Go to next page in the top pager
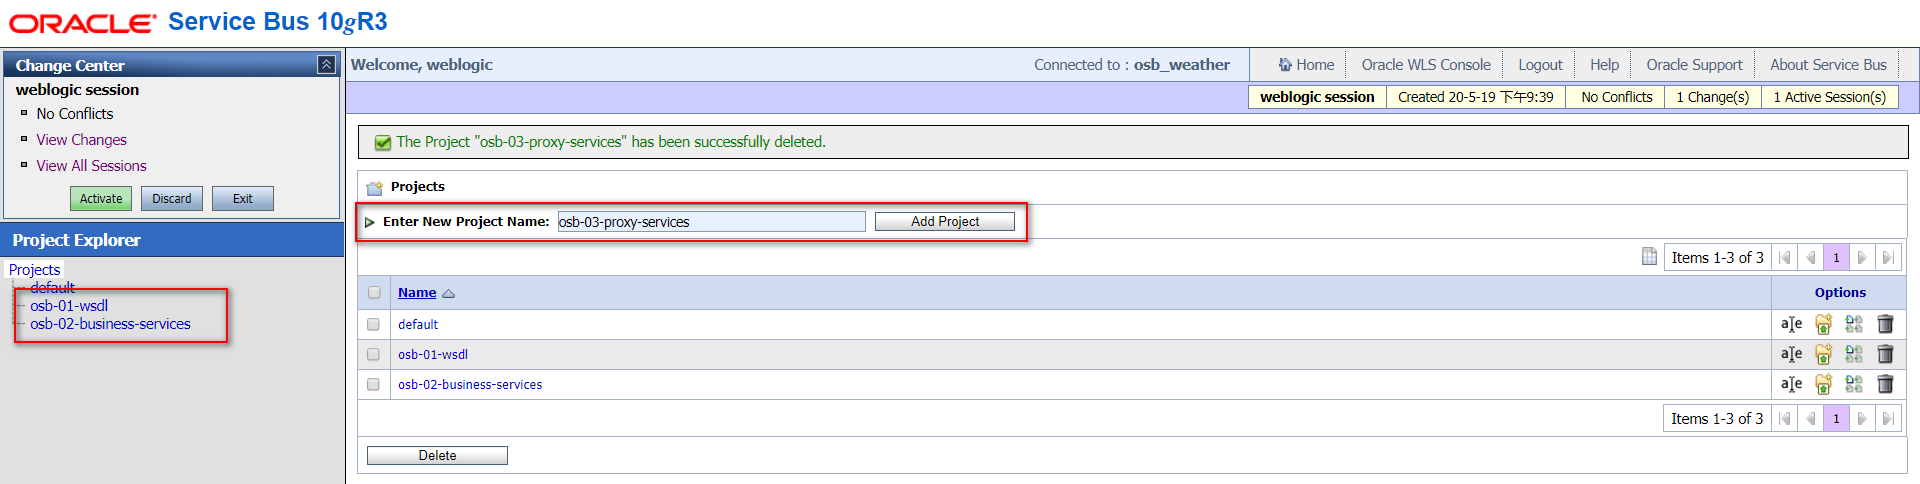Viewport: 1920px width, 484px height. [x=1861, y=258]
